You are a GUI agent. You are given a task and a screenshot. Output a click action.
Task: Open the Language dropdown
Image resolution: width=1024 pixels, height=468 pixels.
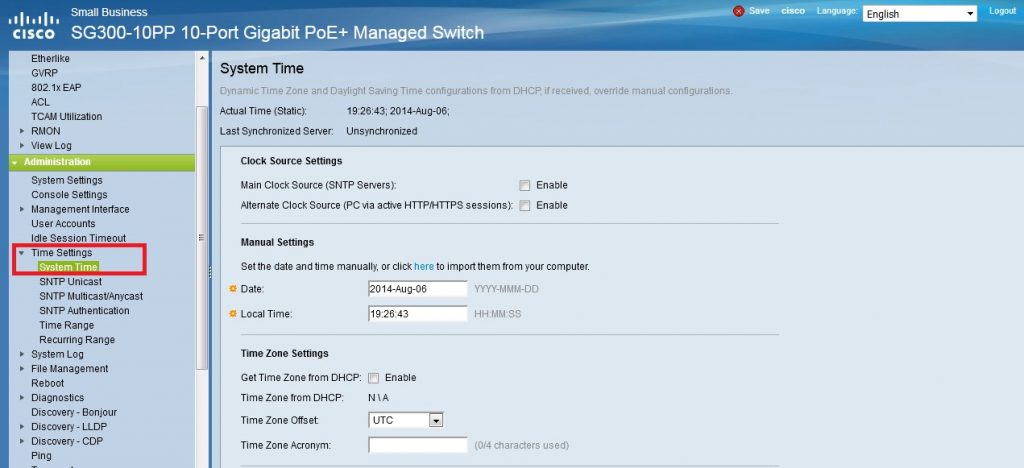pyautogui.click(x=920, y=14)
